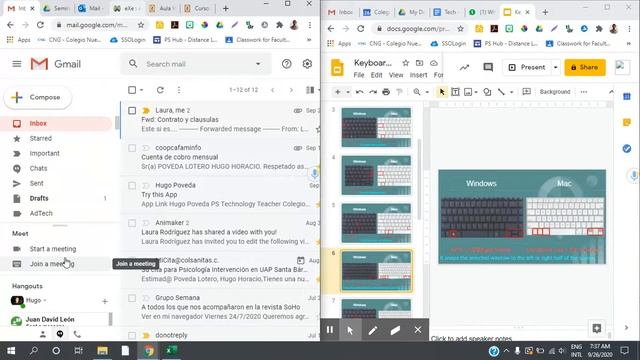Click the Share button in Slides

[585, 67]
